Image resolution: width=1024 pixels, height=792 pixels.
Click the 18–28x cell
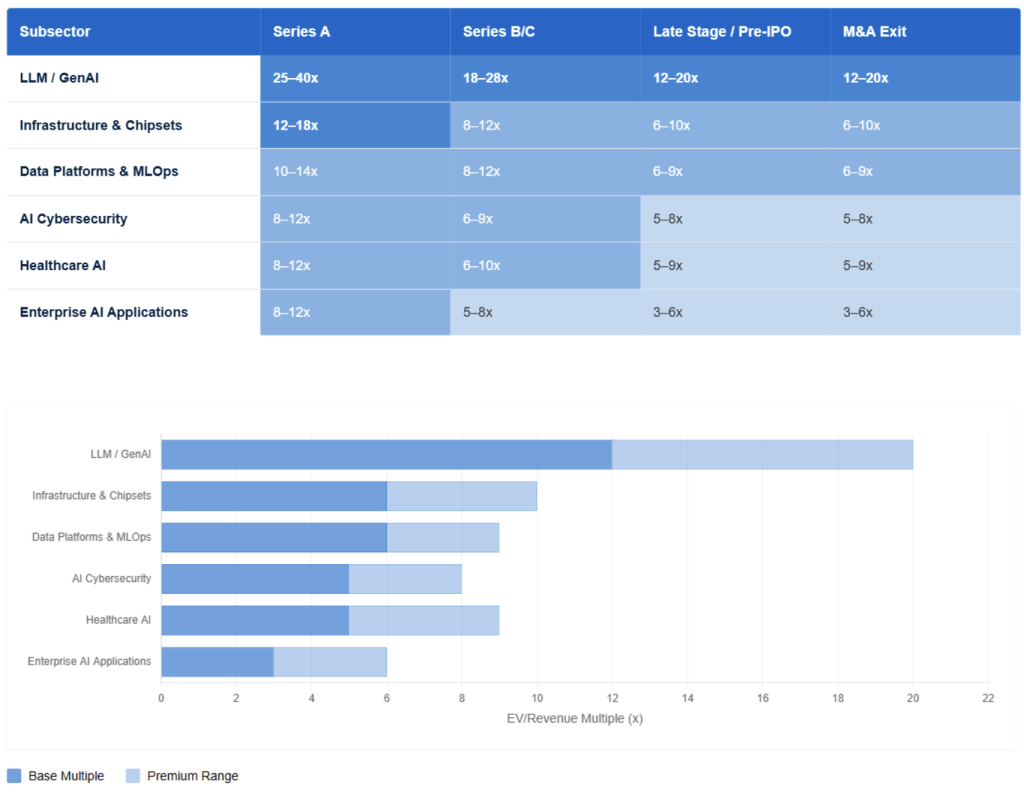tap(545, 78)
